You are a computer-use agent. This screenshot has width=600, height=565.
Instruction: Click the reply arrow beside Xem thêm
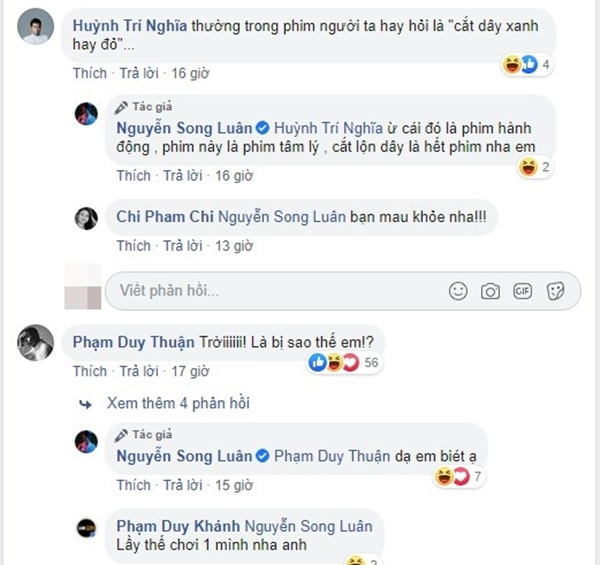tap(85, 404)
